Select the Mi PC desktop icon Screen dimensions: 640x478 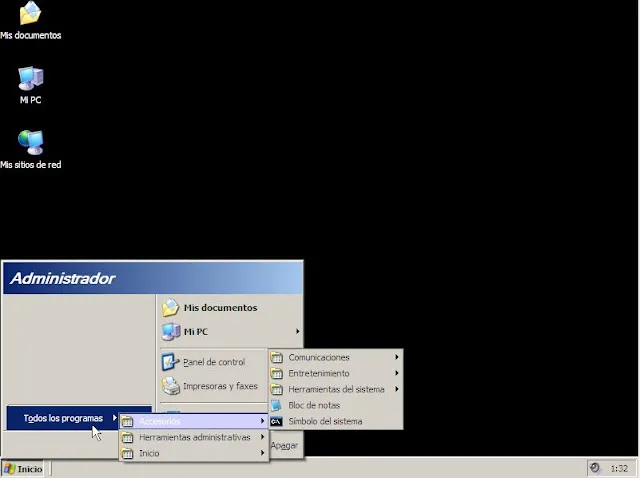(31, 85)
